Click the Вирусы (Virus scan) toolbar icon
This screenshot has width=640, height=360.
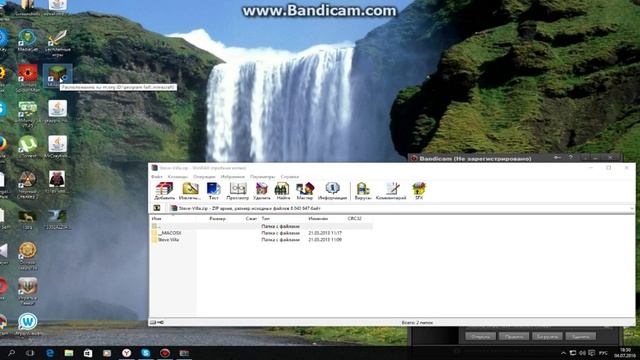pyautogui.click(x=363, y=191)
